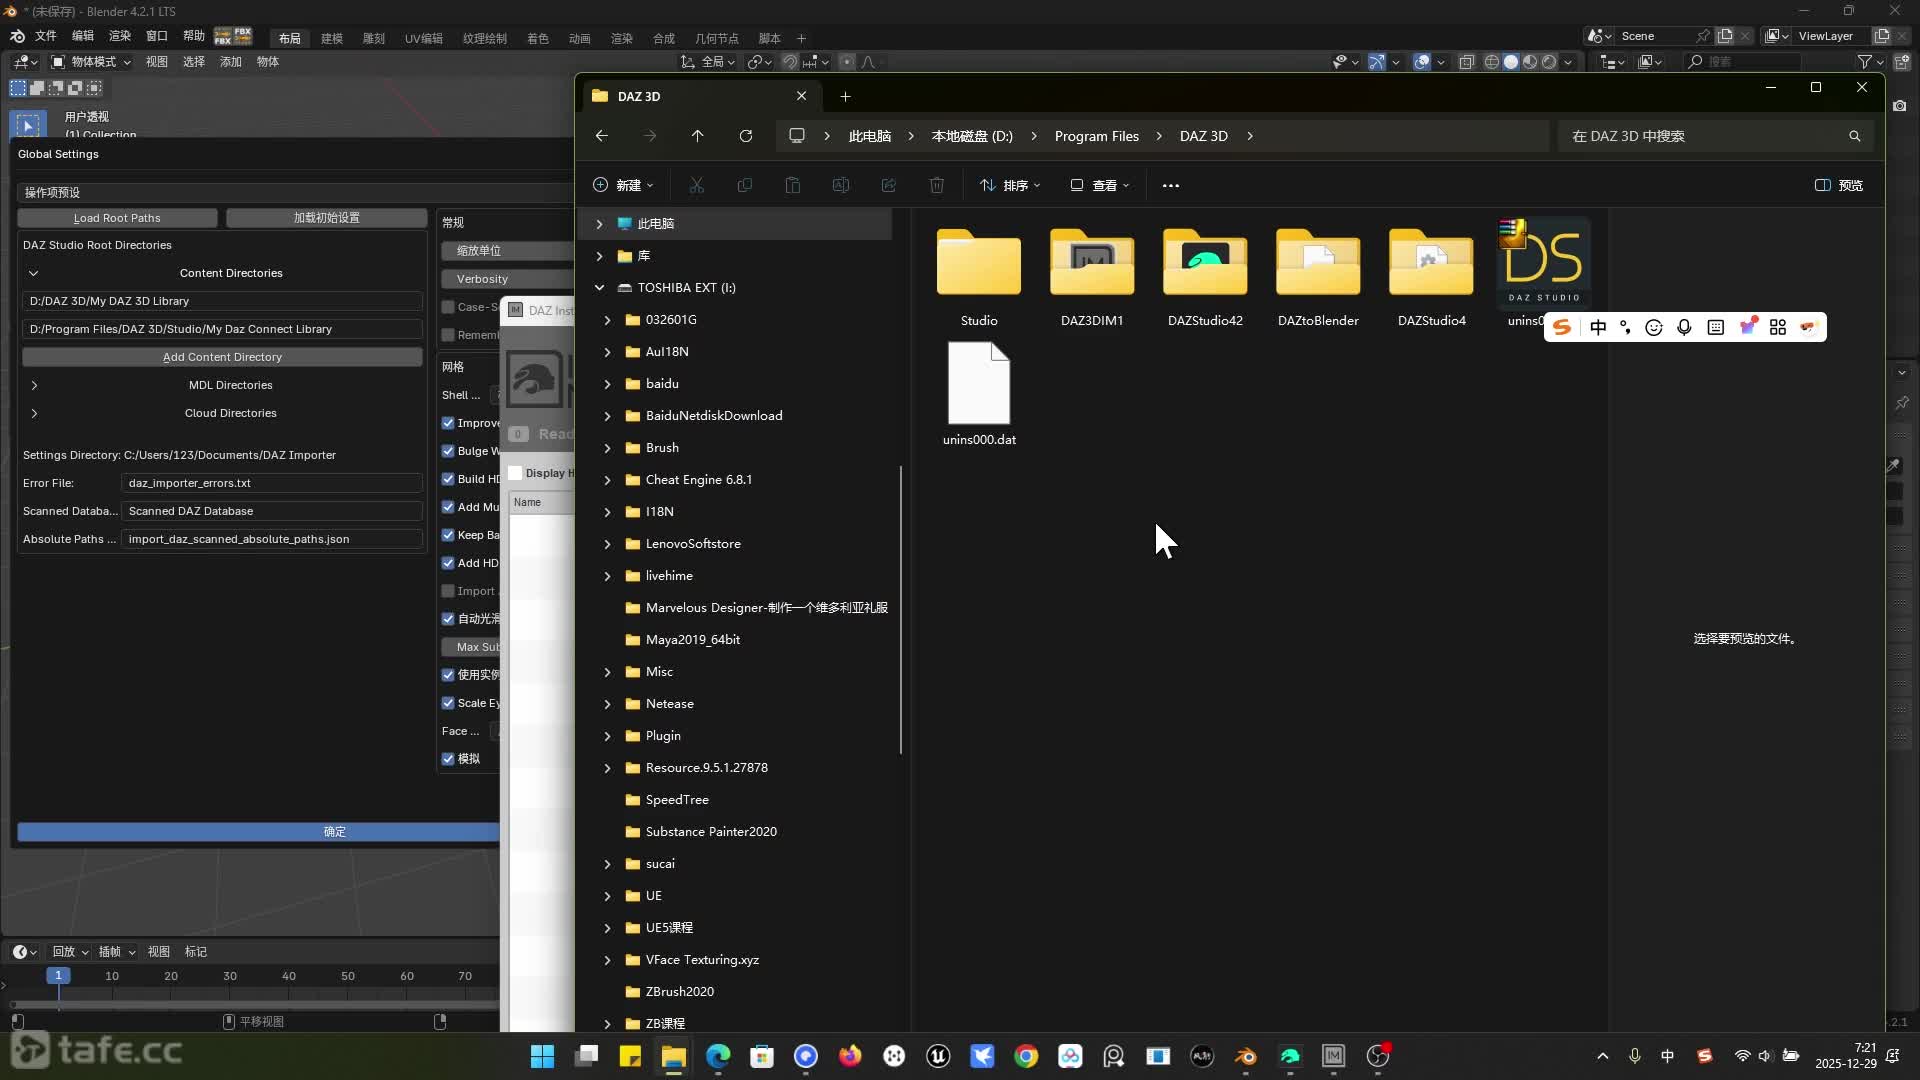Disable the Keep Ba... checkbox

click(x=449, y=535)
